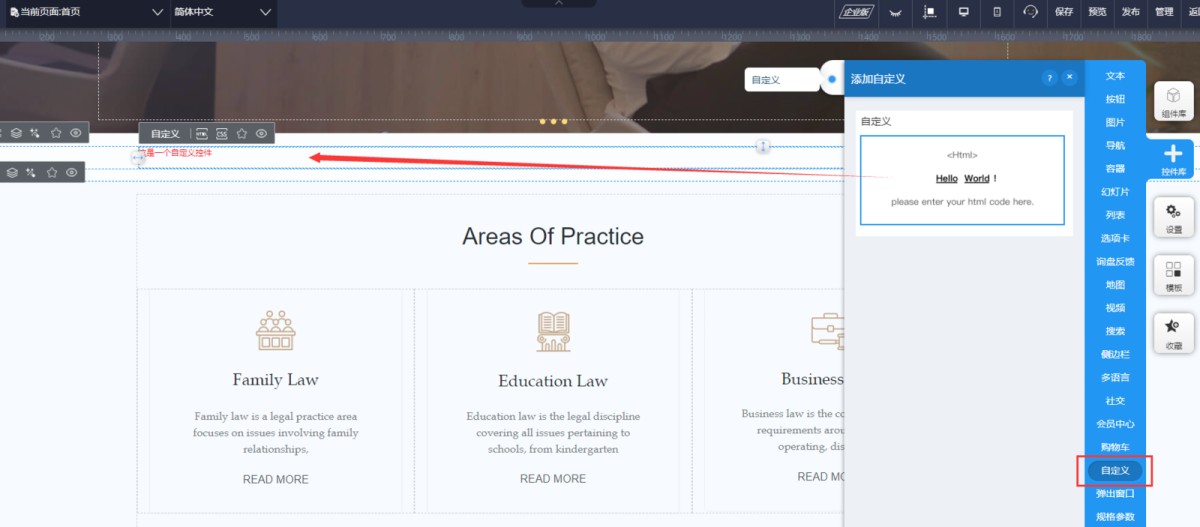Toggle the ruler guides icon in top bar
Image resolution: width=1200 pixels, height=527 pixels.
click(929, 12)
